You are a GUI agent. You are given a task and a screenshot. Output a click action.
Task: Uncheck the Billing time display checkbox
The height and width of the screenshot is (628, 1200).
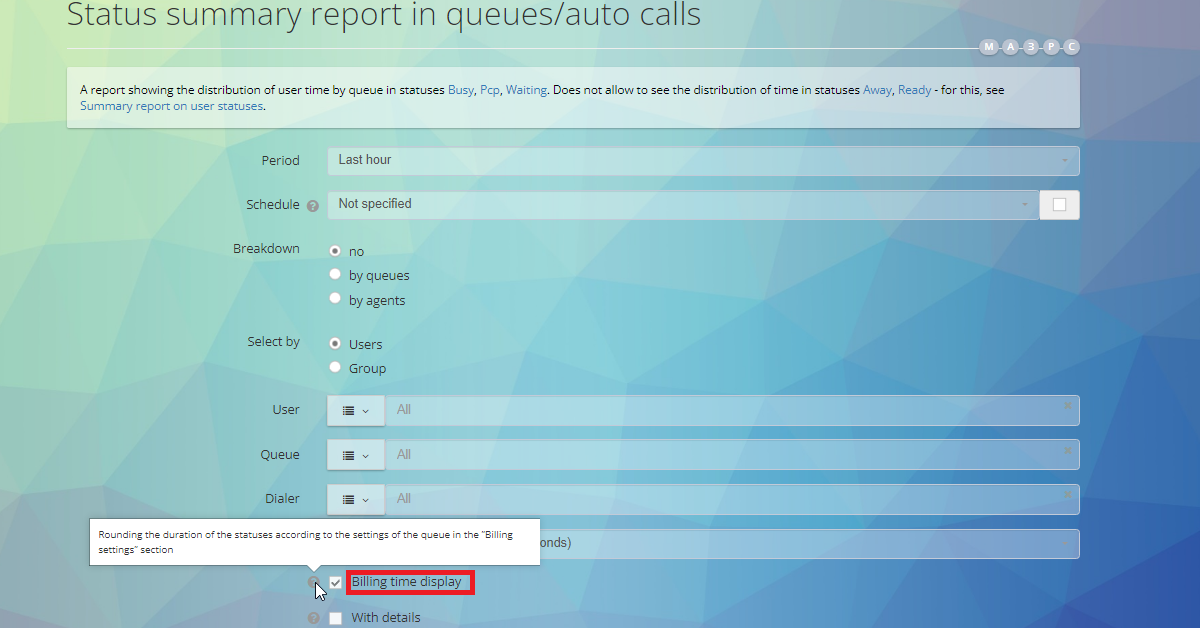[x=336, y=582]
